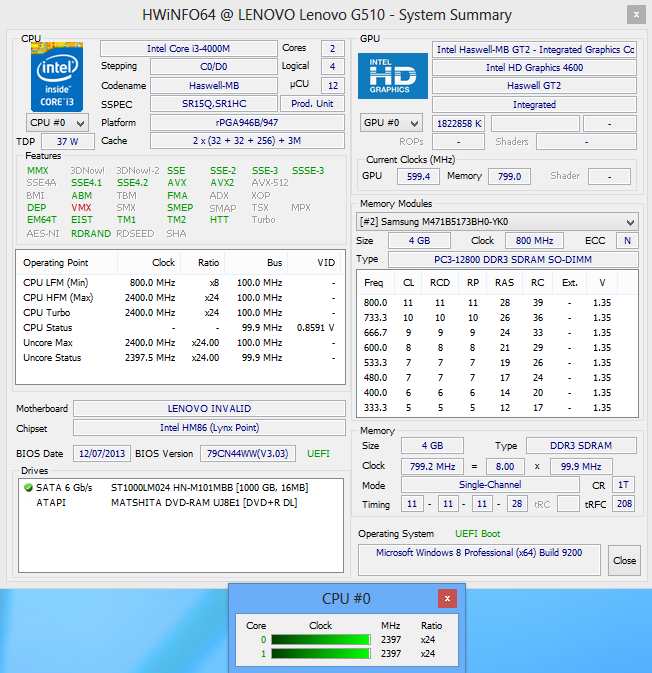Image resolution: width=652 pixels, height=673 pixels.
Task: Select the CPU LFM (Min) row
Action: click(180, 283)
